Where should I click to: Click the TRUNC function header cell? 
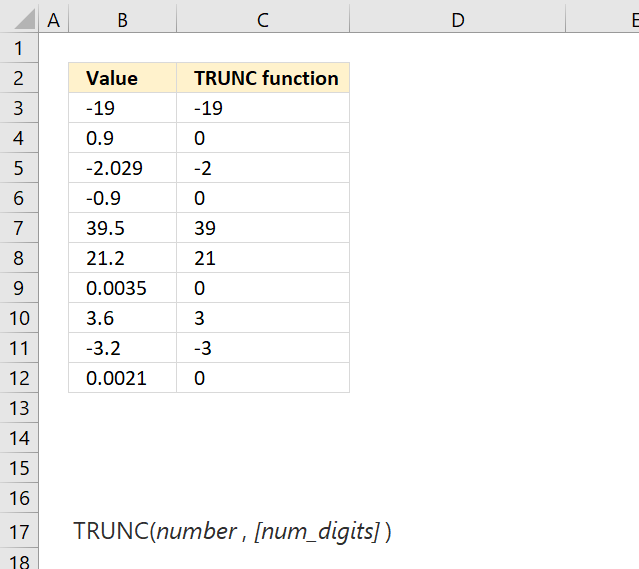click(263, 78)
